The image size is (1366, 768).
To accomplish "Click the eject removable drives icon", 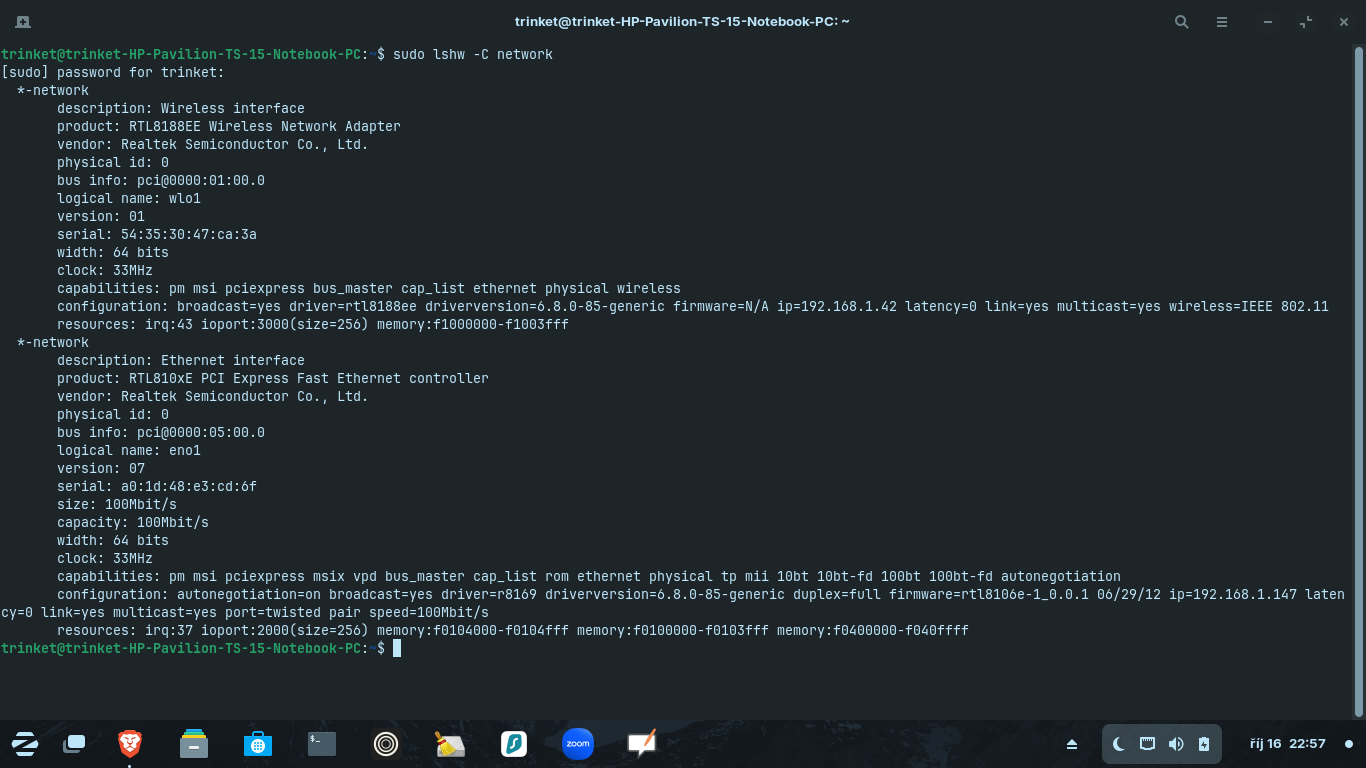I will [x=1072, y=744].
